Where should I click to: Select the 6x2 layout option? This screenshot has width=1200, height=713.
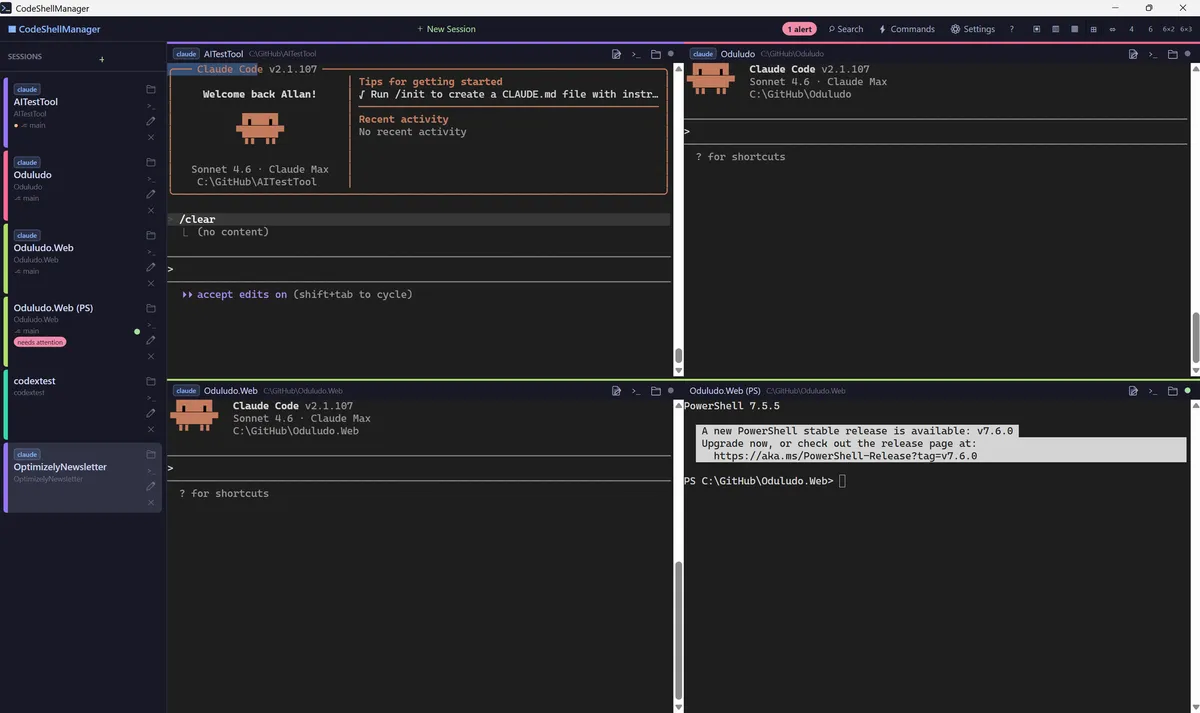point(1168,29)
